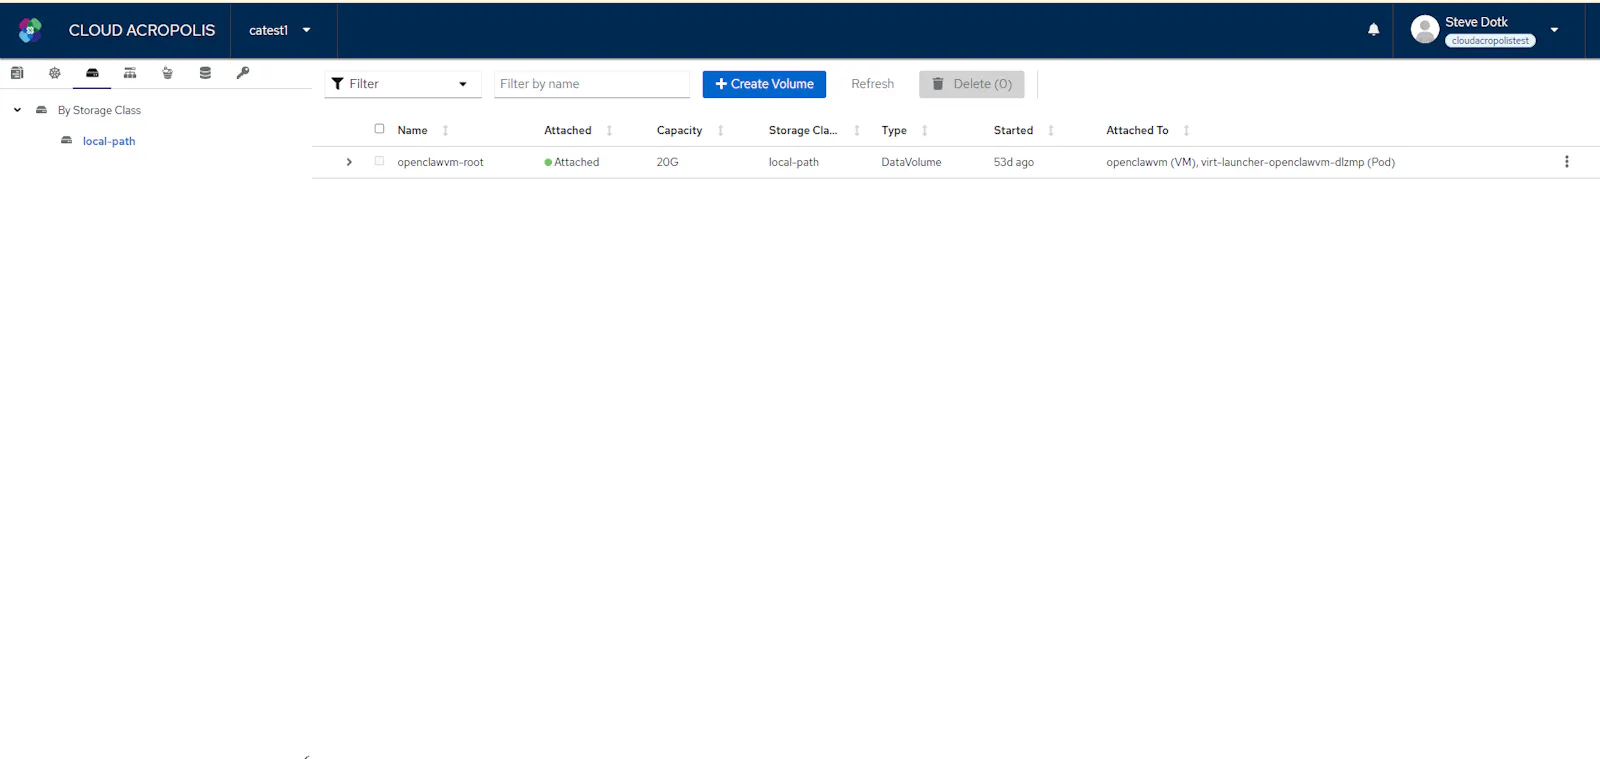
Task: Open the row actions kebab menu
Action: tap(1566, 162)
